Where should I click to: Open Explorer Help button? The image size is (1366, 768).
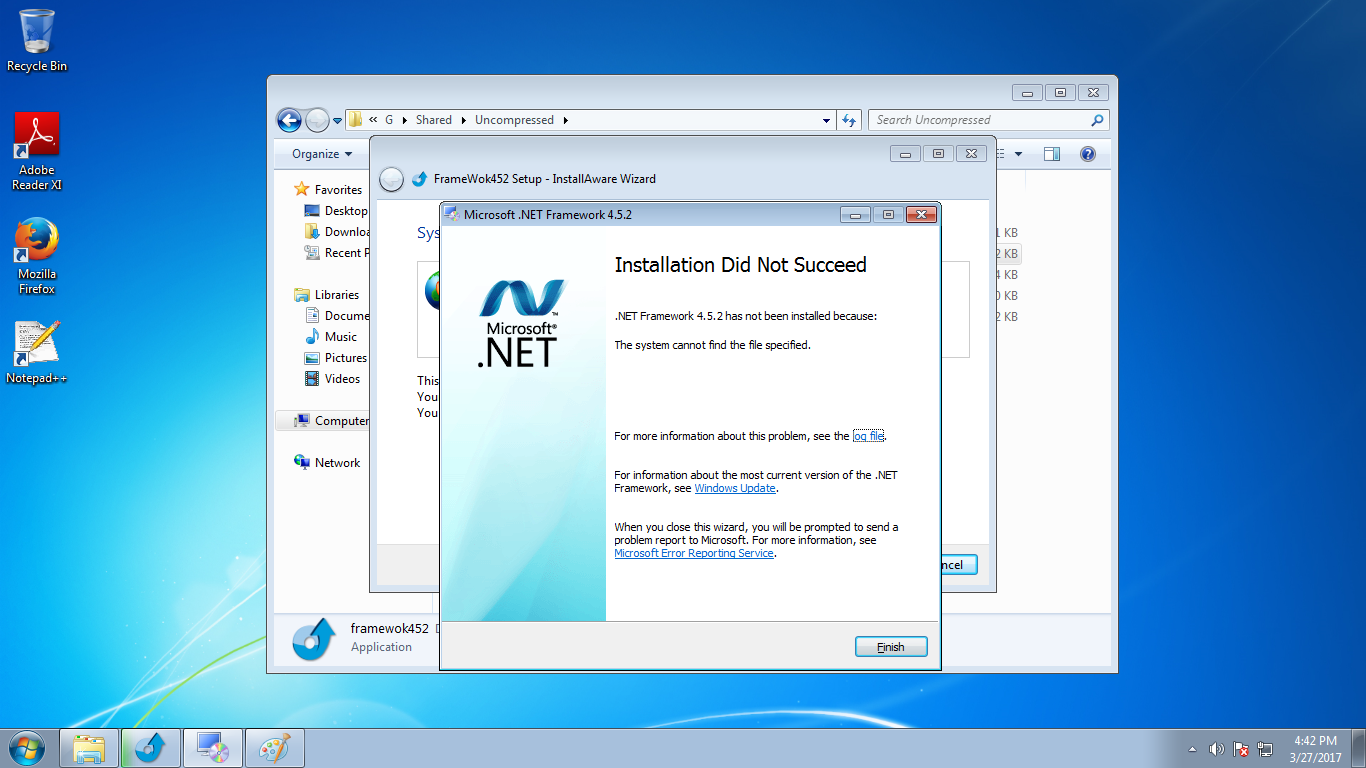(x=1088, y=154)
